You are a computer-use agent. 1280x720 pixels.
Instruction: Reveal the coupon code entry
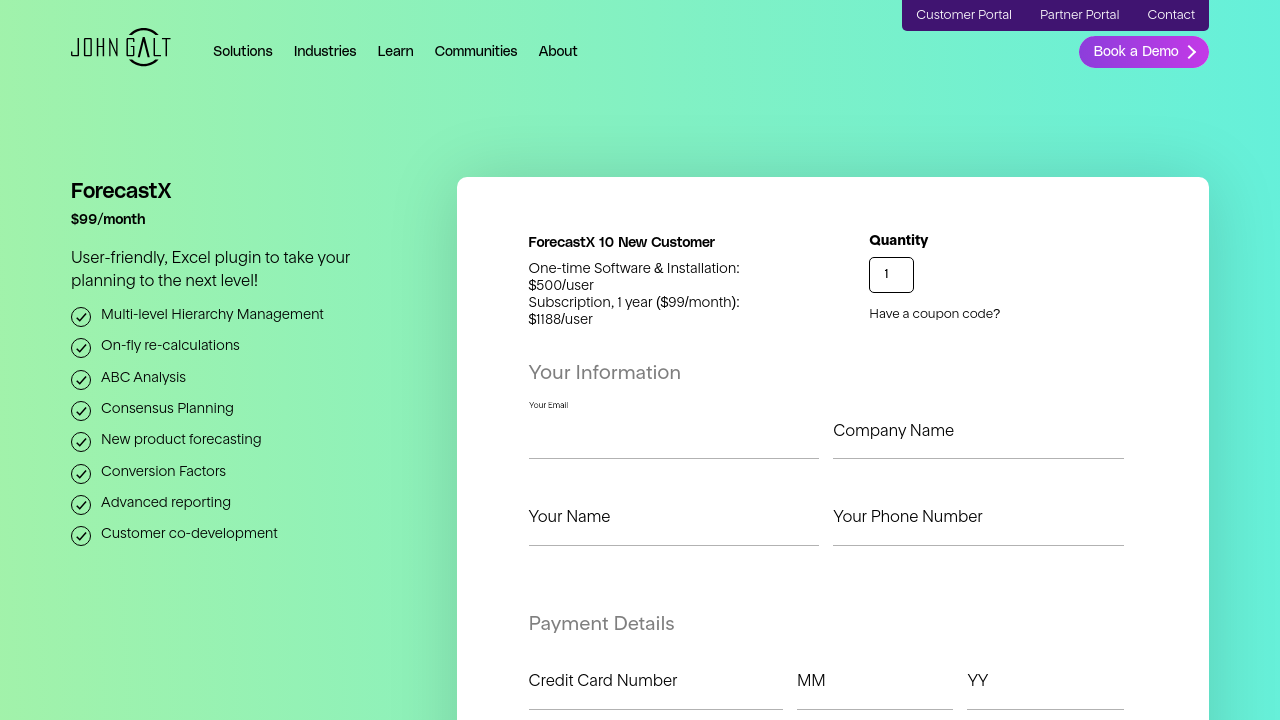coord(934,314)
